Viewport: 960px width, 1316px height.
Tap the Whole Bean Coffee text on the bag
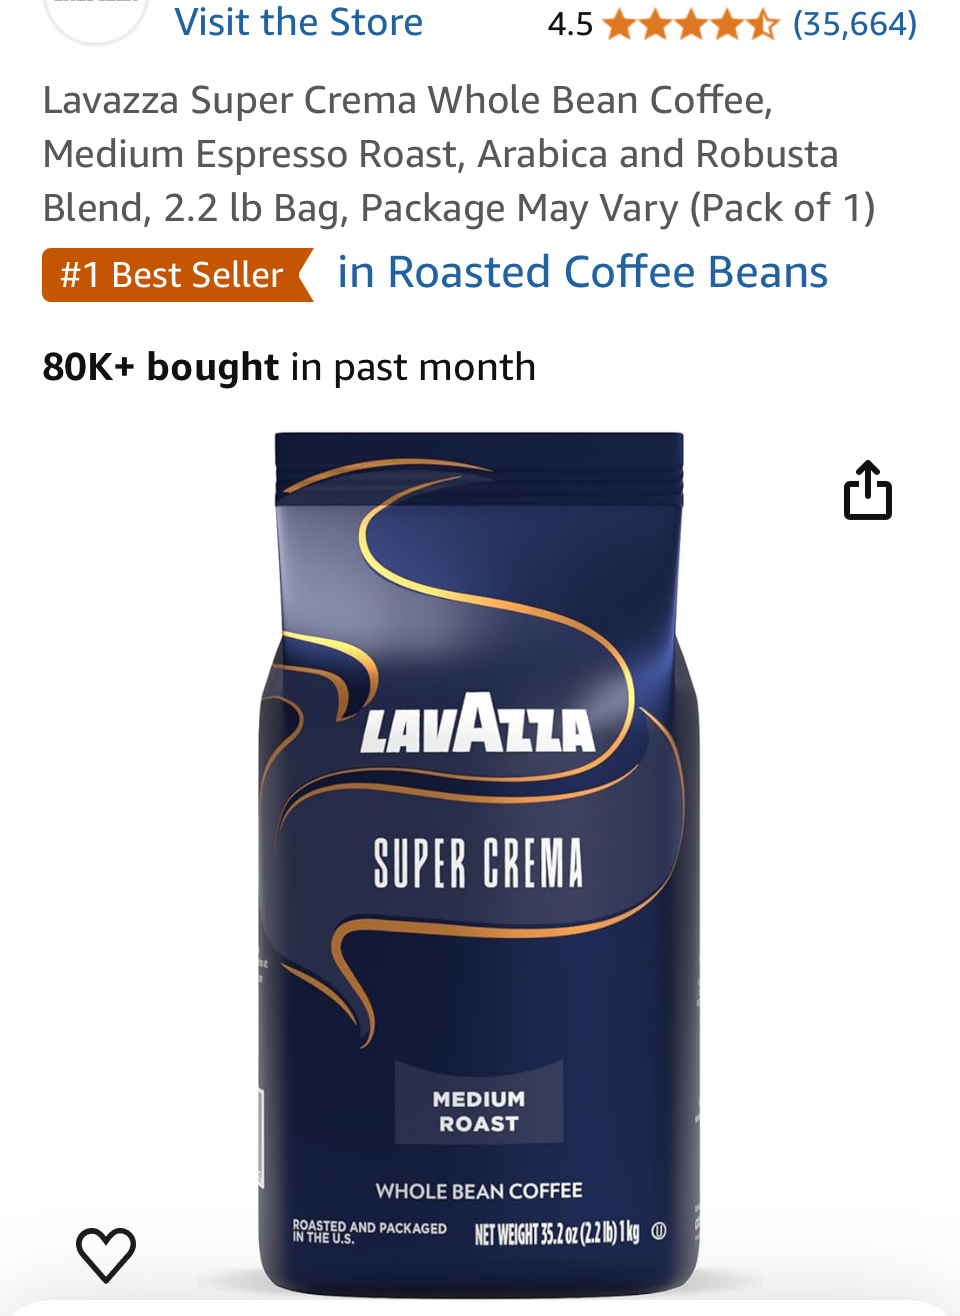point(479,1190)
